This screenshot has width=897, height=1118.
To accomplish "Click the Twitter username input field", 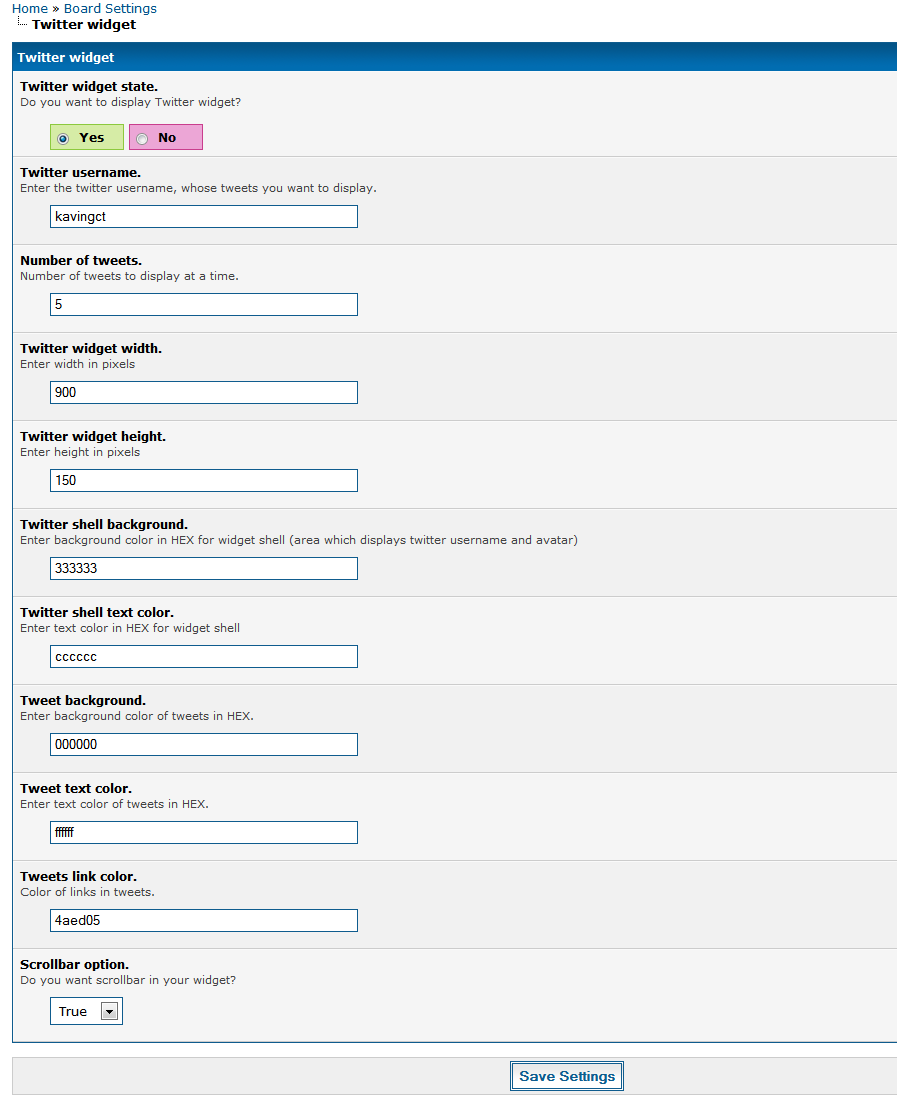I will [204, 216].
